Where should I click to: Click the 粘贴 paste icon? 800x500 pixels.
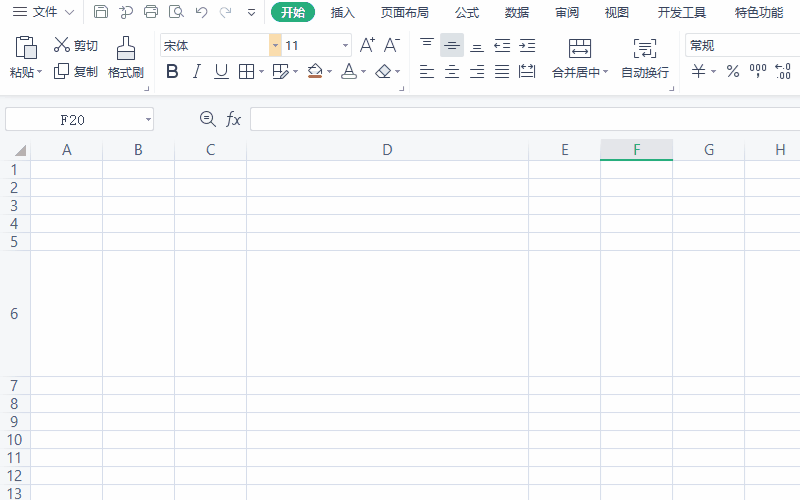(26, 47)
